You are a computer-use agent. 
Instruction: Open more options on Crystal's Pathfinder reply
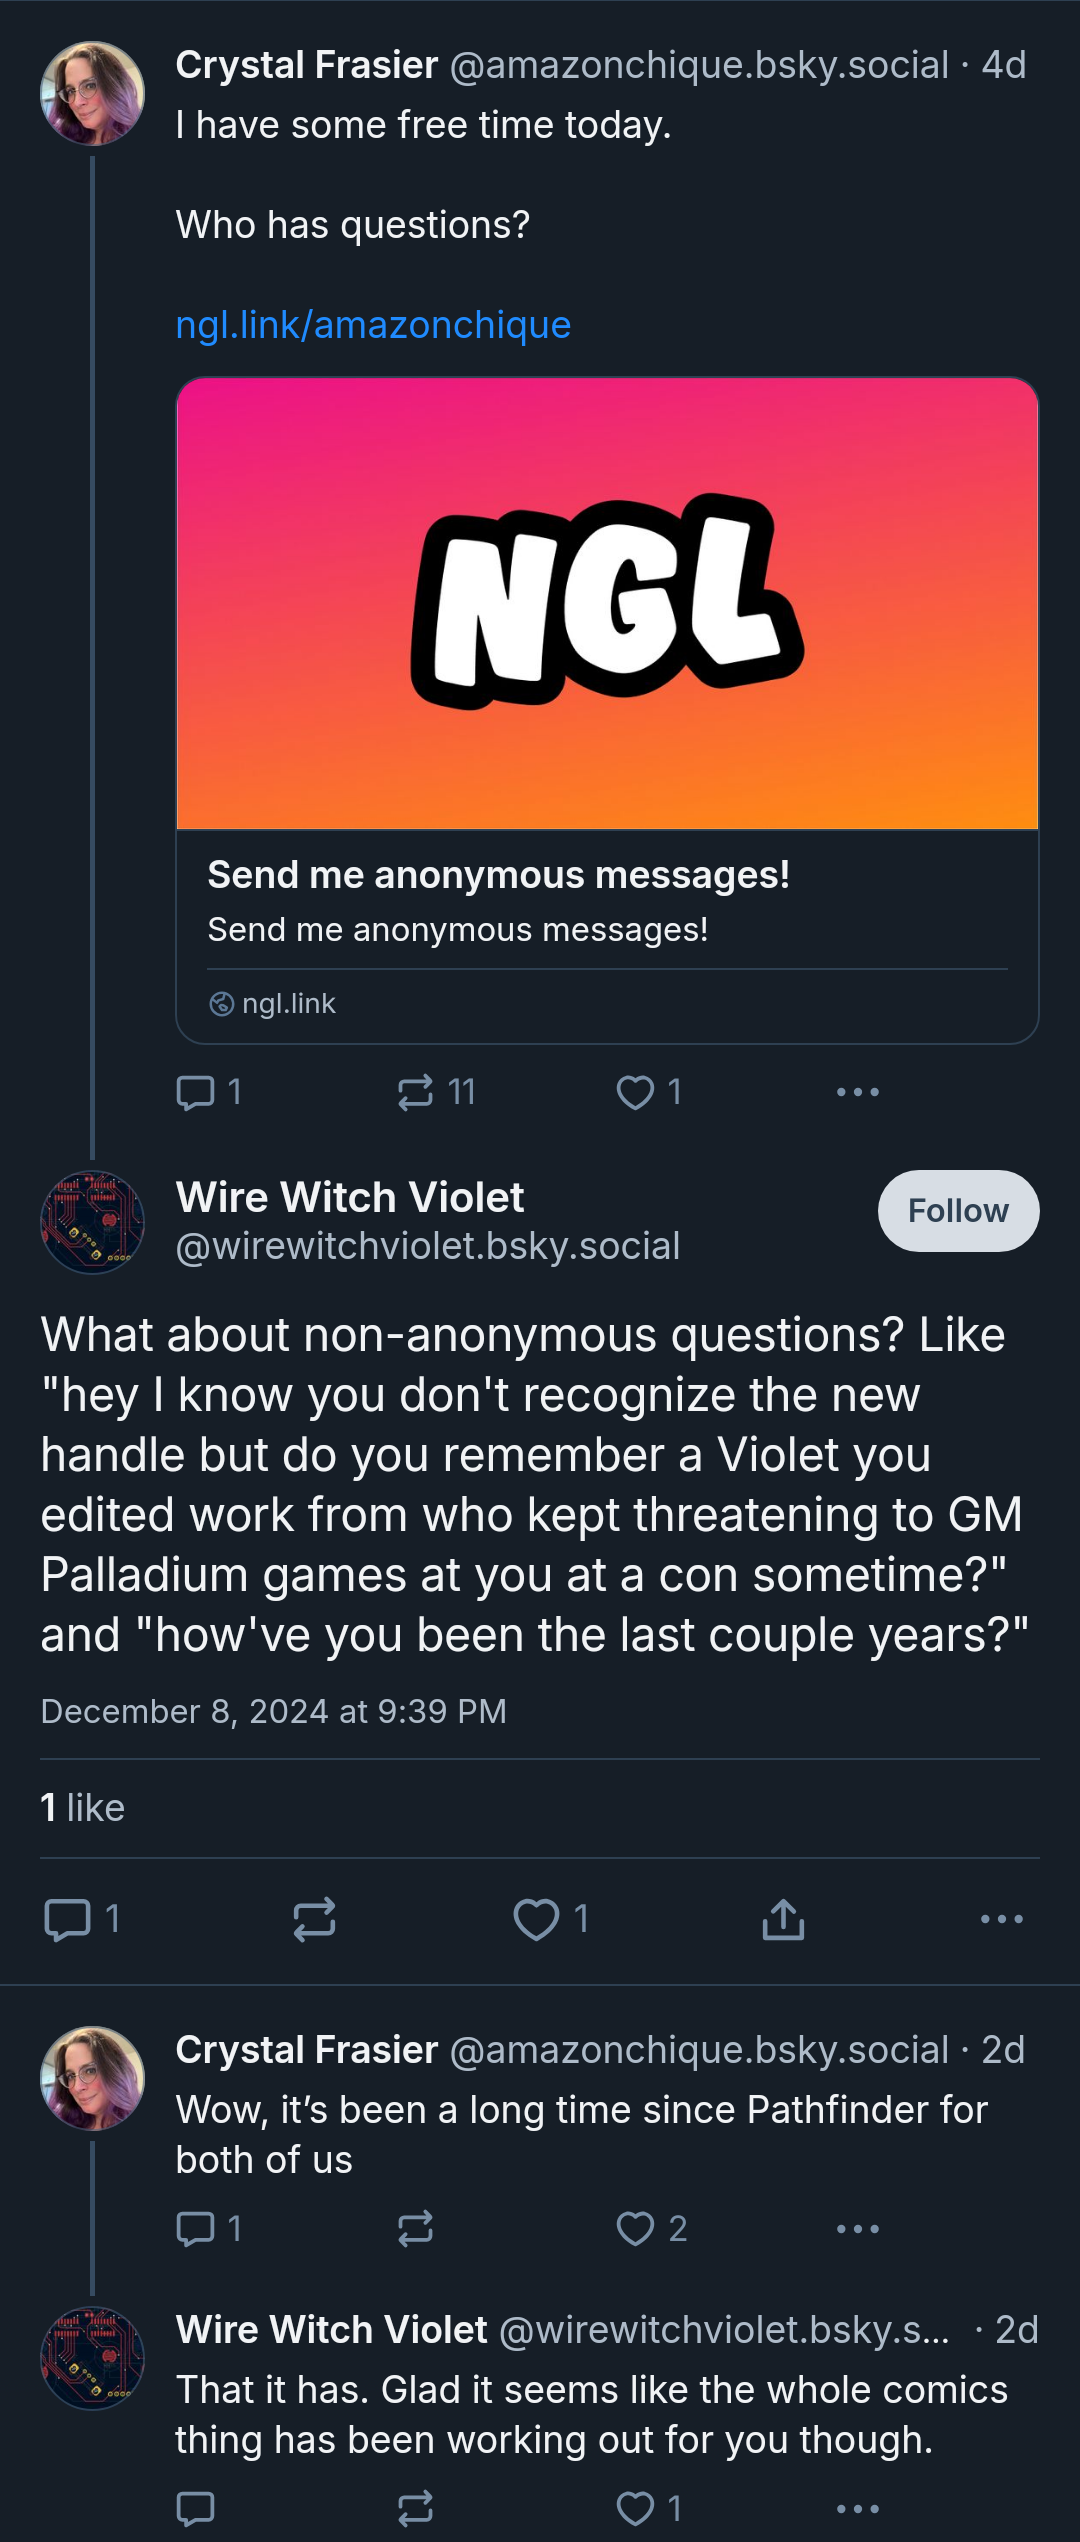(x=858, y=2229)
